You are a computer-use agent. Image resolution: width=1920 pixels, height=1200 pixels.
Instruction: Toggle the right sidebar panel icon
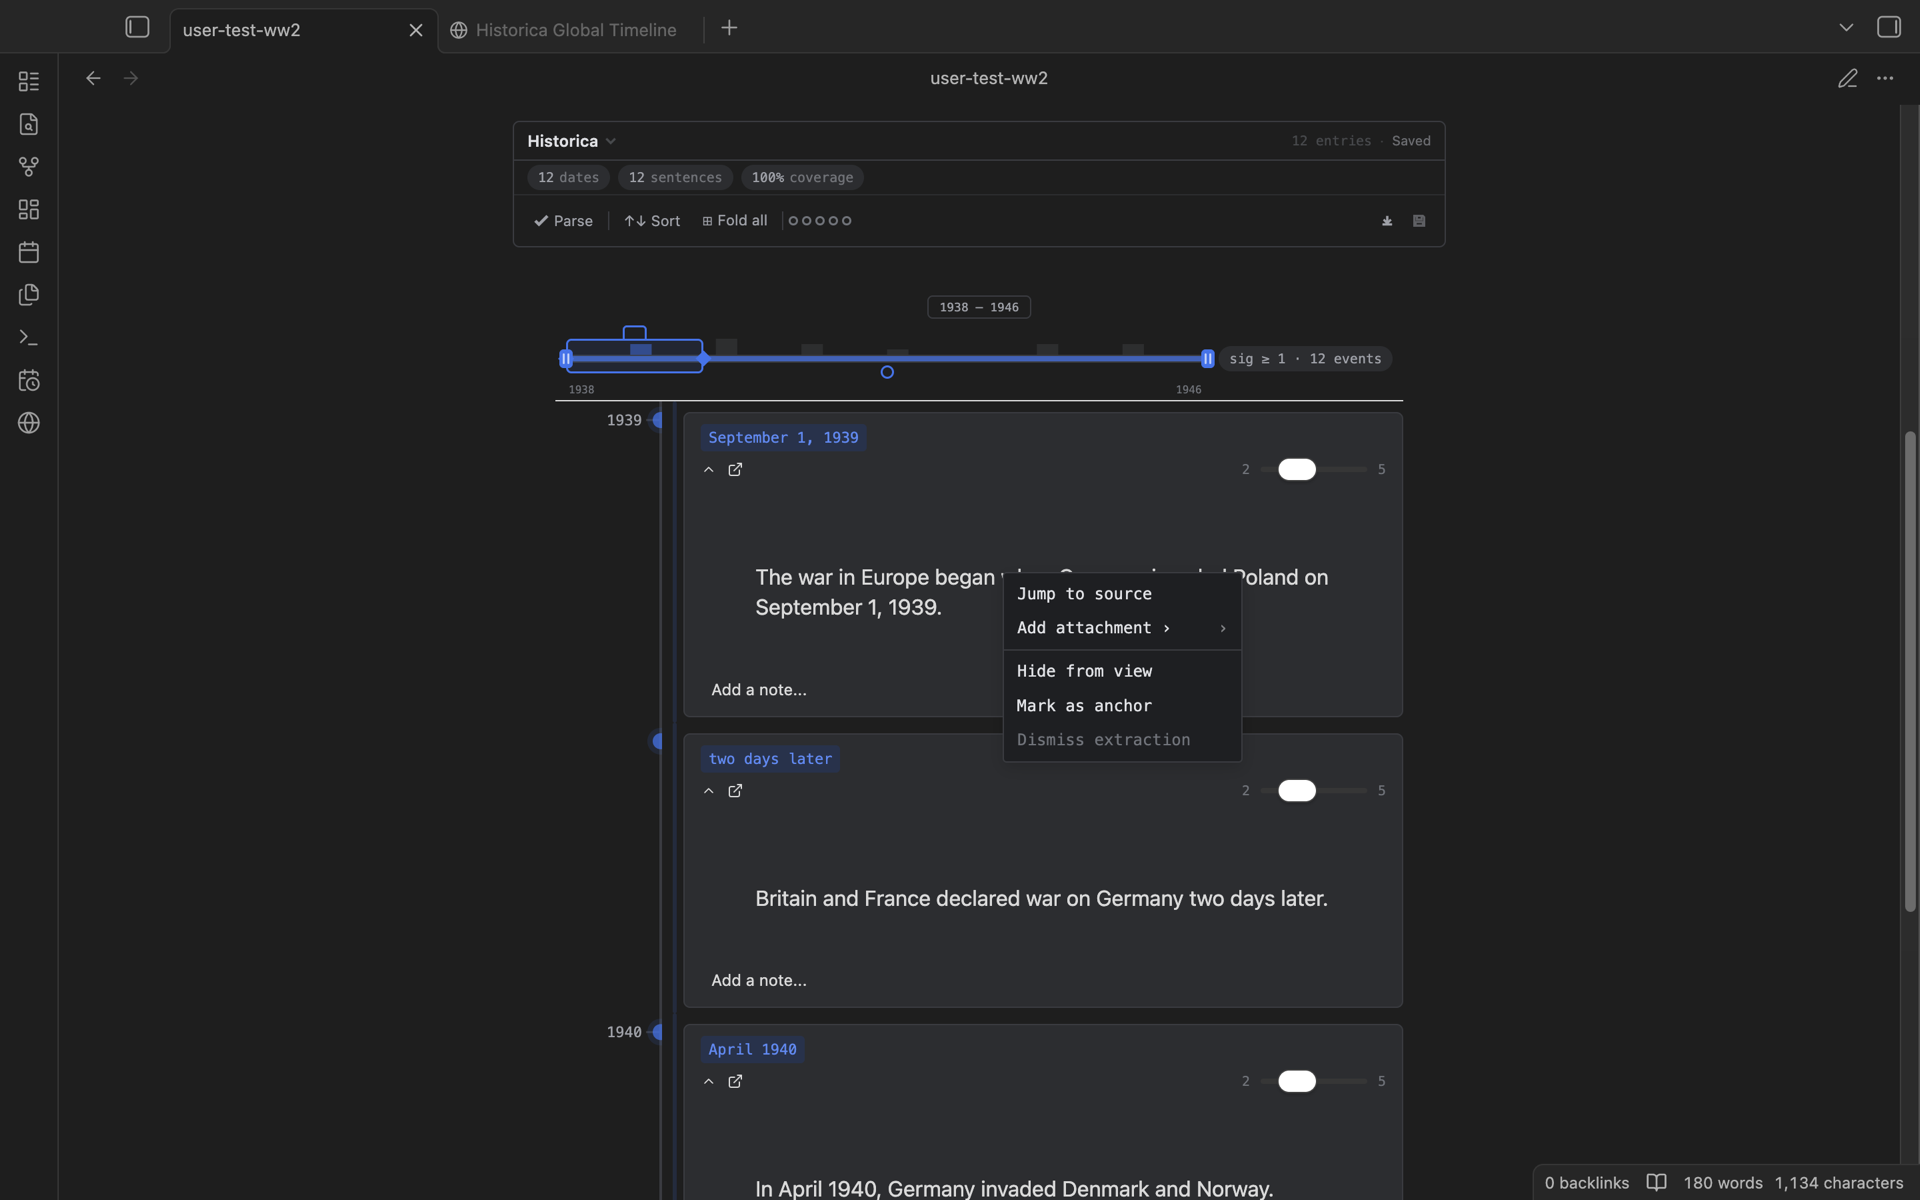pos(1888,27)
